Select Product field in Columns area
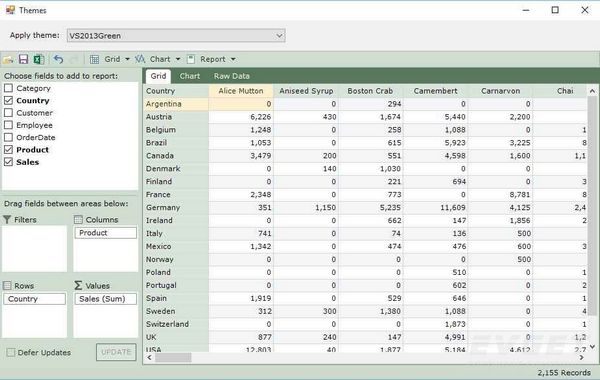This screenshot has height=380, width=600. coord(106,233)
